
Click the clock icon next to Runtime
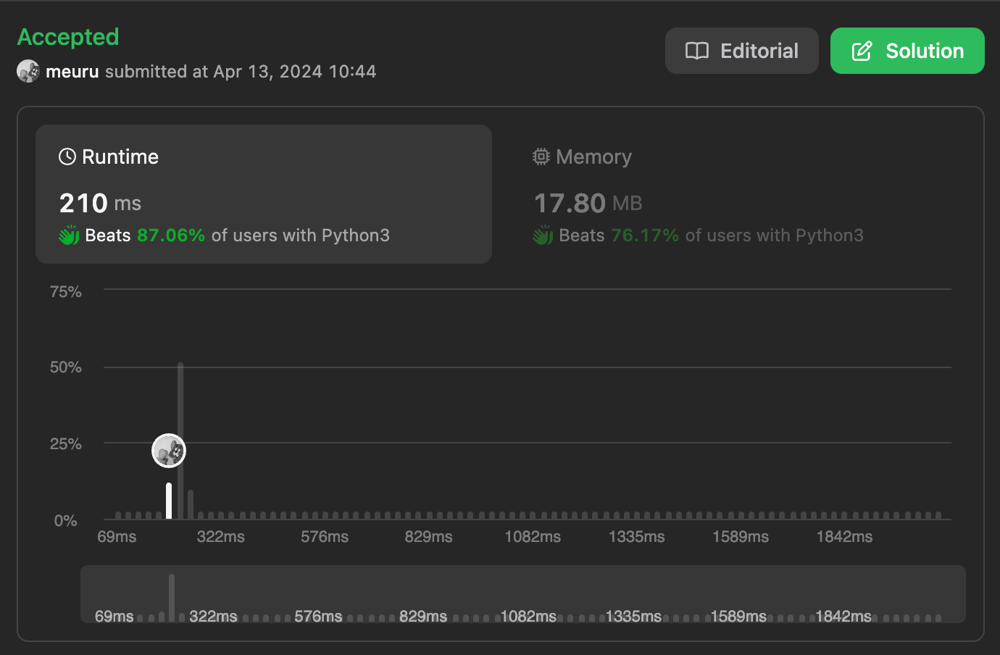[x=67, y=157]
